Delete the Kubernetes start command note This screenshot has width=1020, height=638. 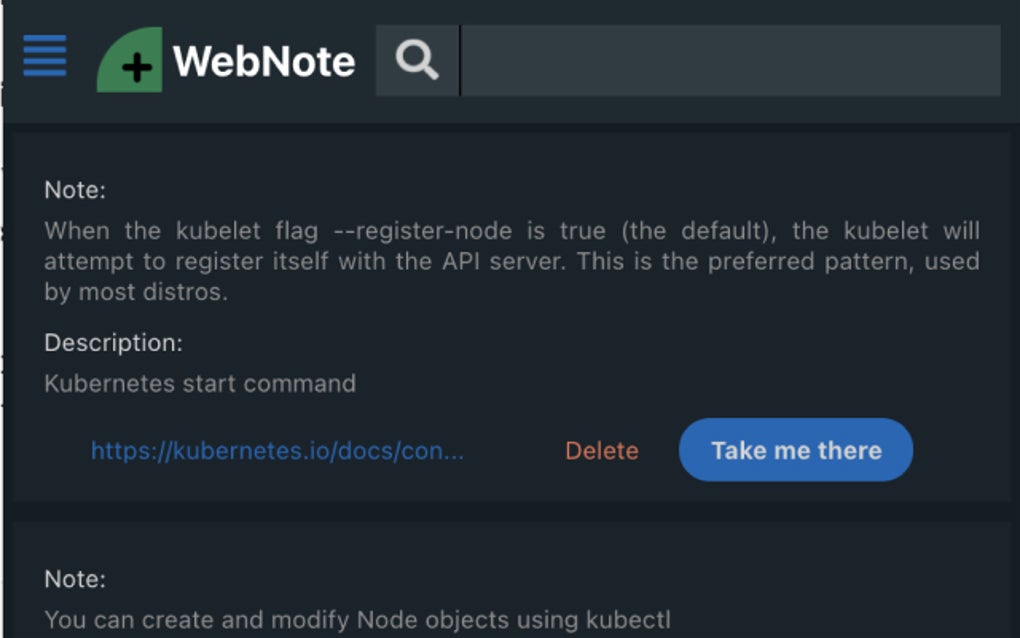602,450
